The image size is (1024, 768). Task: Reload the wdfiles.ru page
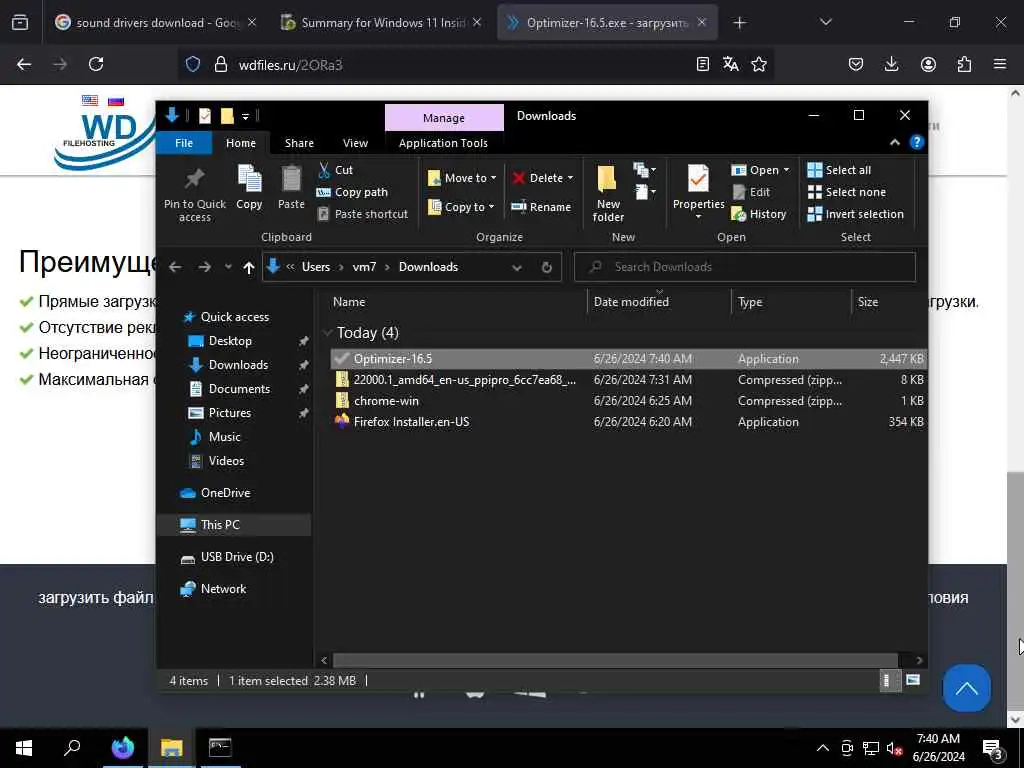tap(96, 64)
